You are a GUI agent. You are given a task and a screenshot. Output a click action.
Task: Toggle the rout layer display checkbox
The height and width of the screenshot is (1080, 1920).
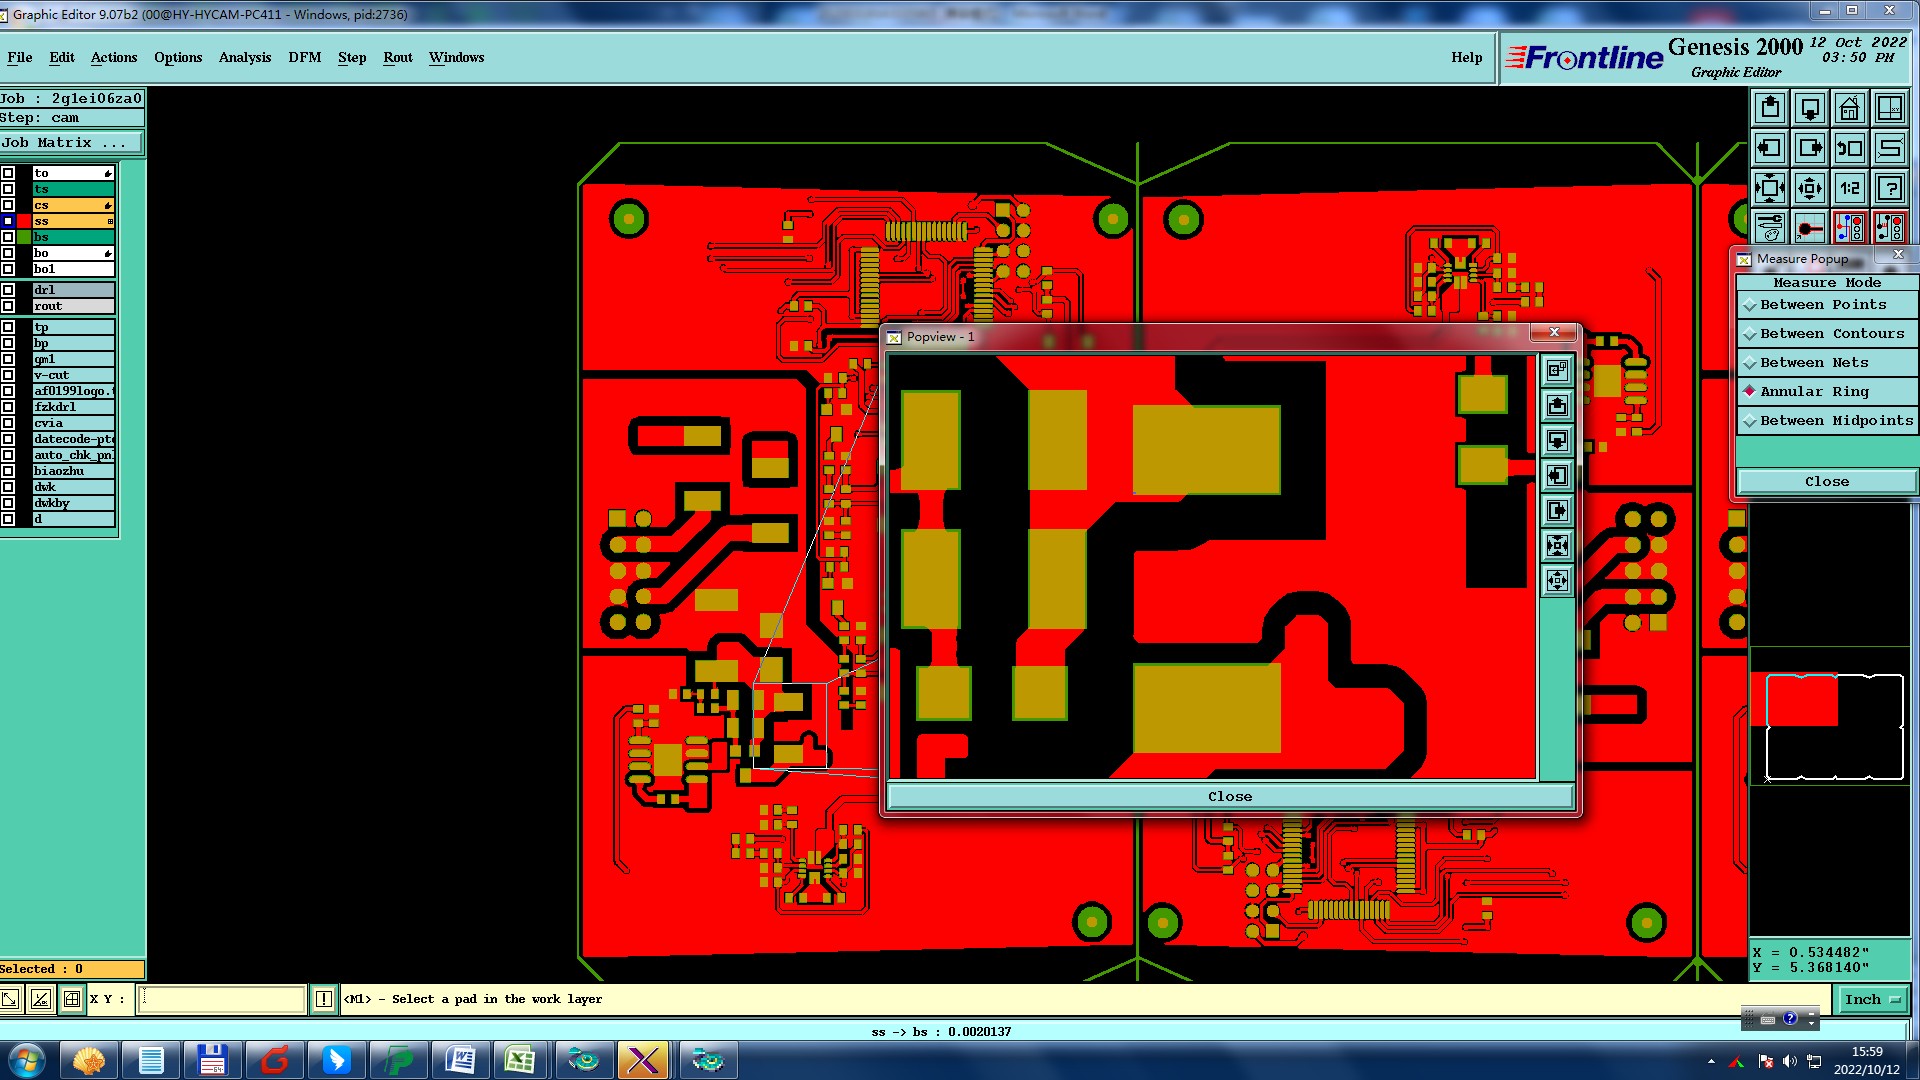tap(8, 306)
